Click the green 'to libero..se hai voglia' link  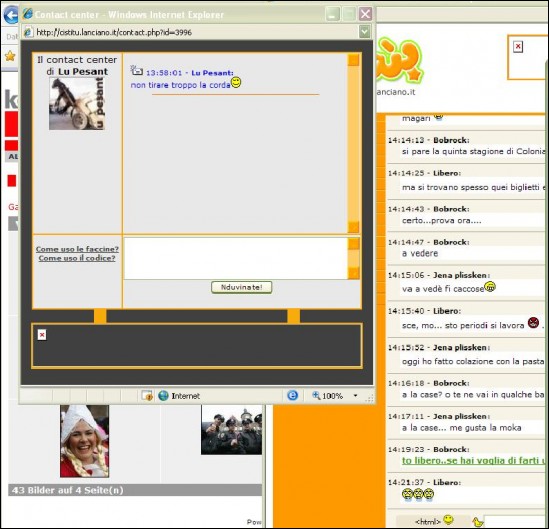click(x=473, y=460)
